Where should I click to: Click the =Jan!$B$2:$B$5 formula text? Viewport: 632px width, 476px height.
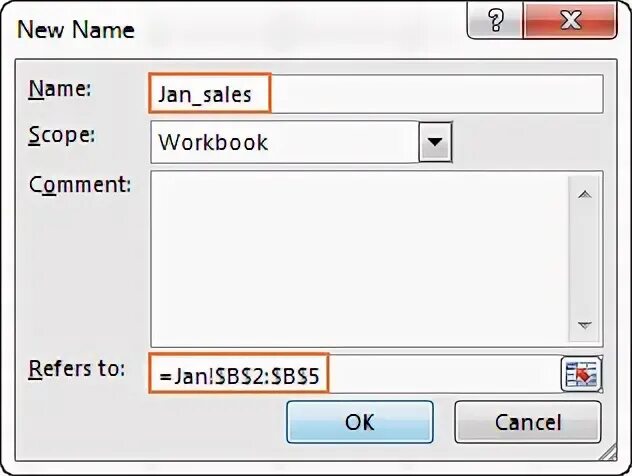pyautogui.click(x=239, y=375)
